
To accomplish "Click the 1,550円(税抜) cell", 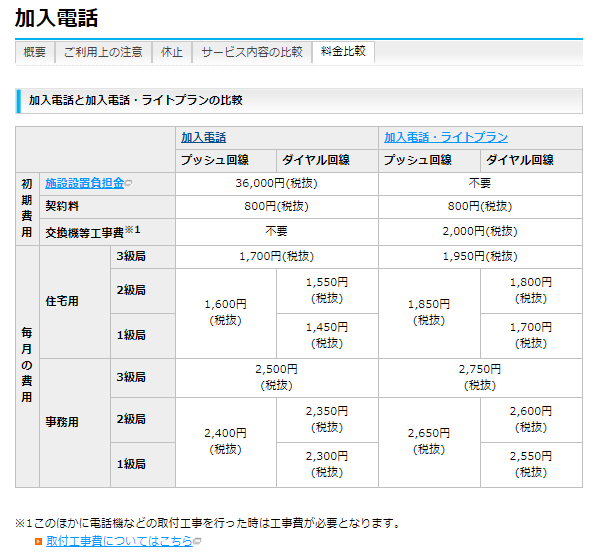I will pyautogui.click(x=327, y=290).
